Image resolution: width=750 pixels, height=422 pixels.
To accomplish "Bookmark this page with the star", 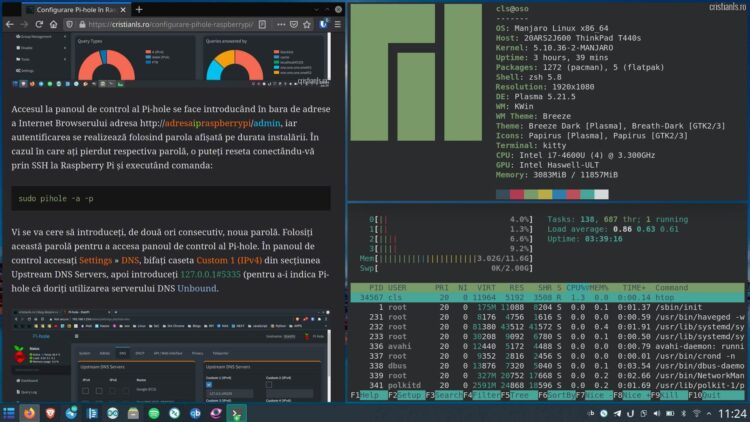I will point(307,24).
